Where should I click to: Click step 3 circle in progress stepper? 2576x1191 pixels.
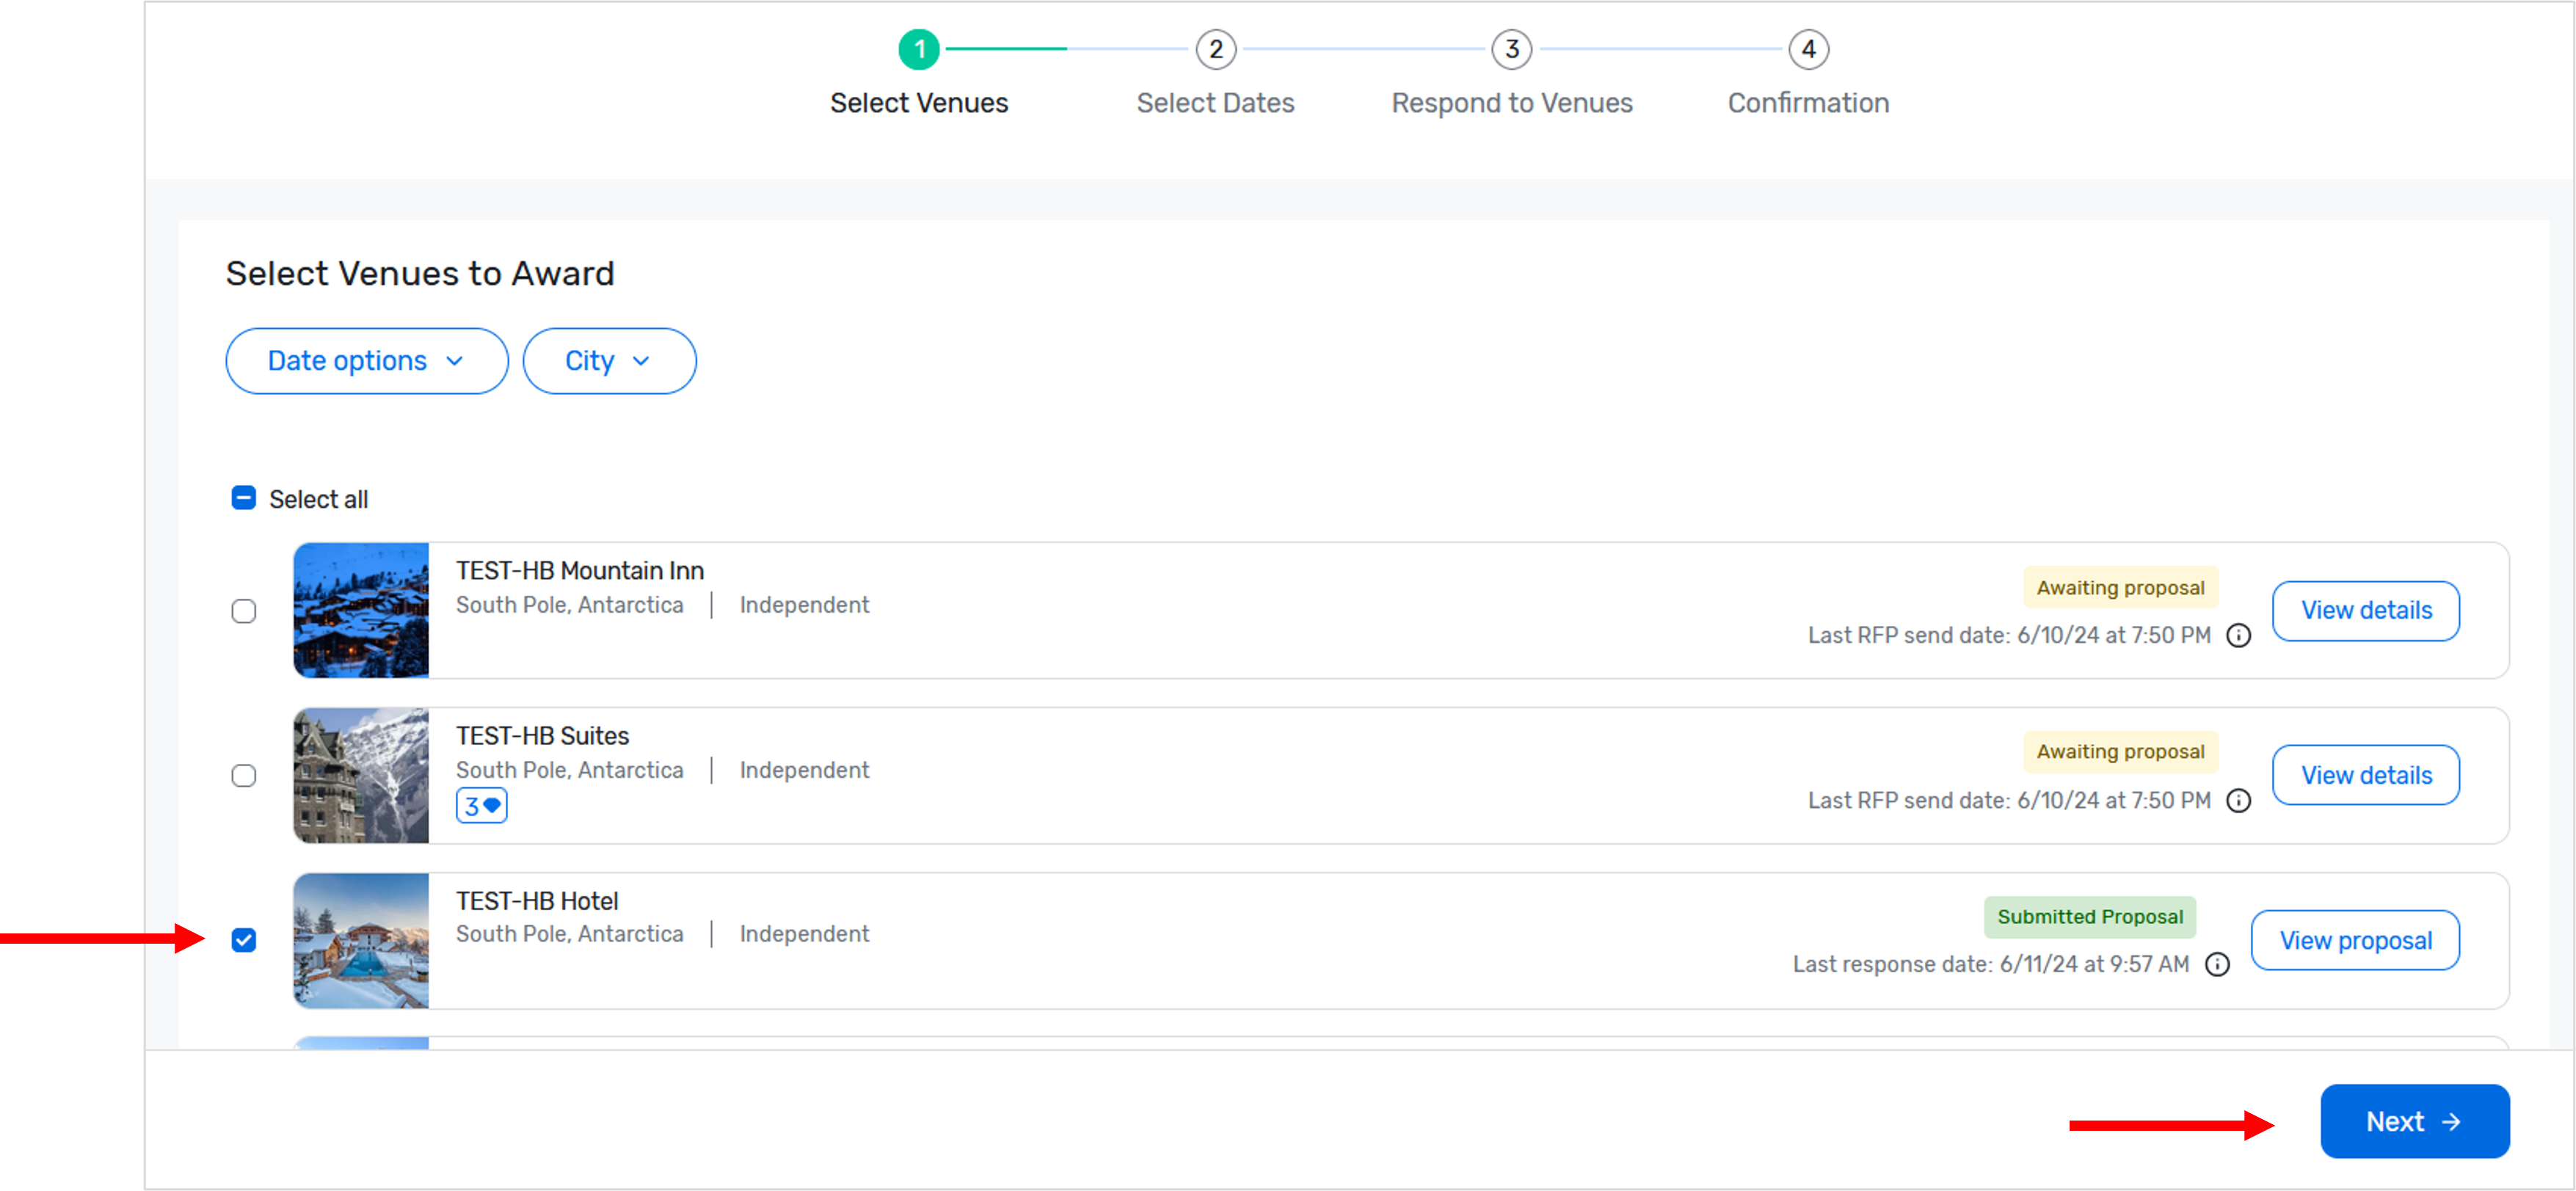coord(1511,49)
